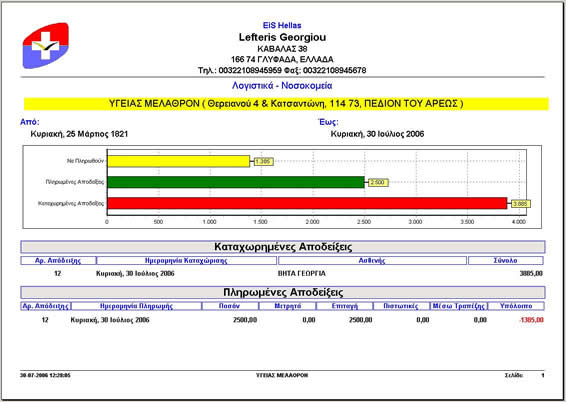Click the 'Ποσόν' column header
Viewport: 566px width, 402px height.
point(230,306)
